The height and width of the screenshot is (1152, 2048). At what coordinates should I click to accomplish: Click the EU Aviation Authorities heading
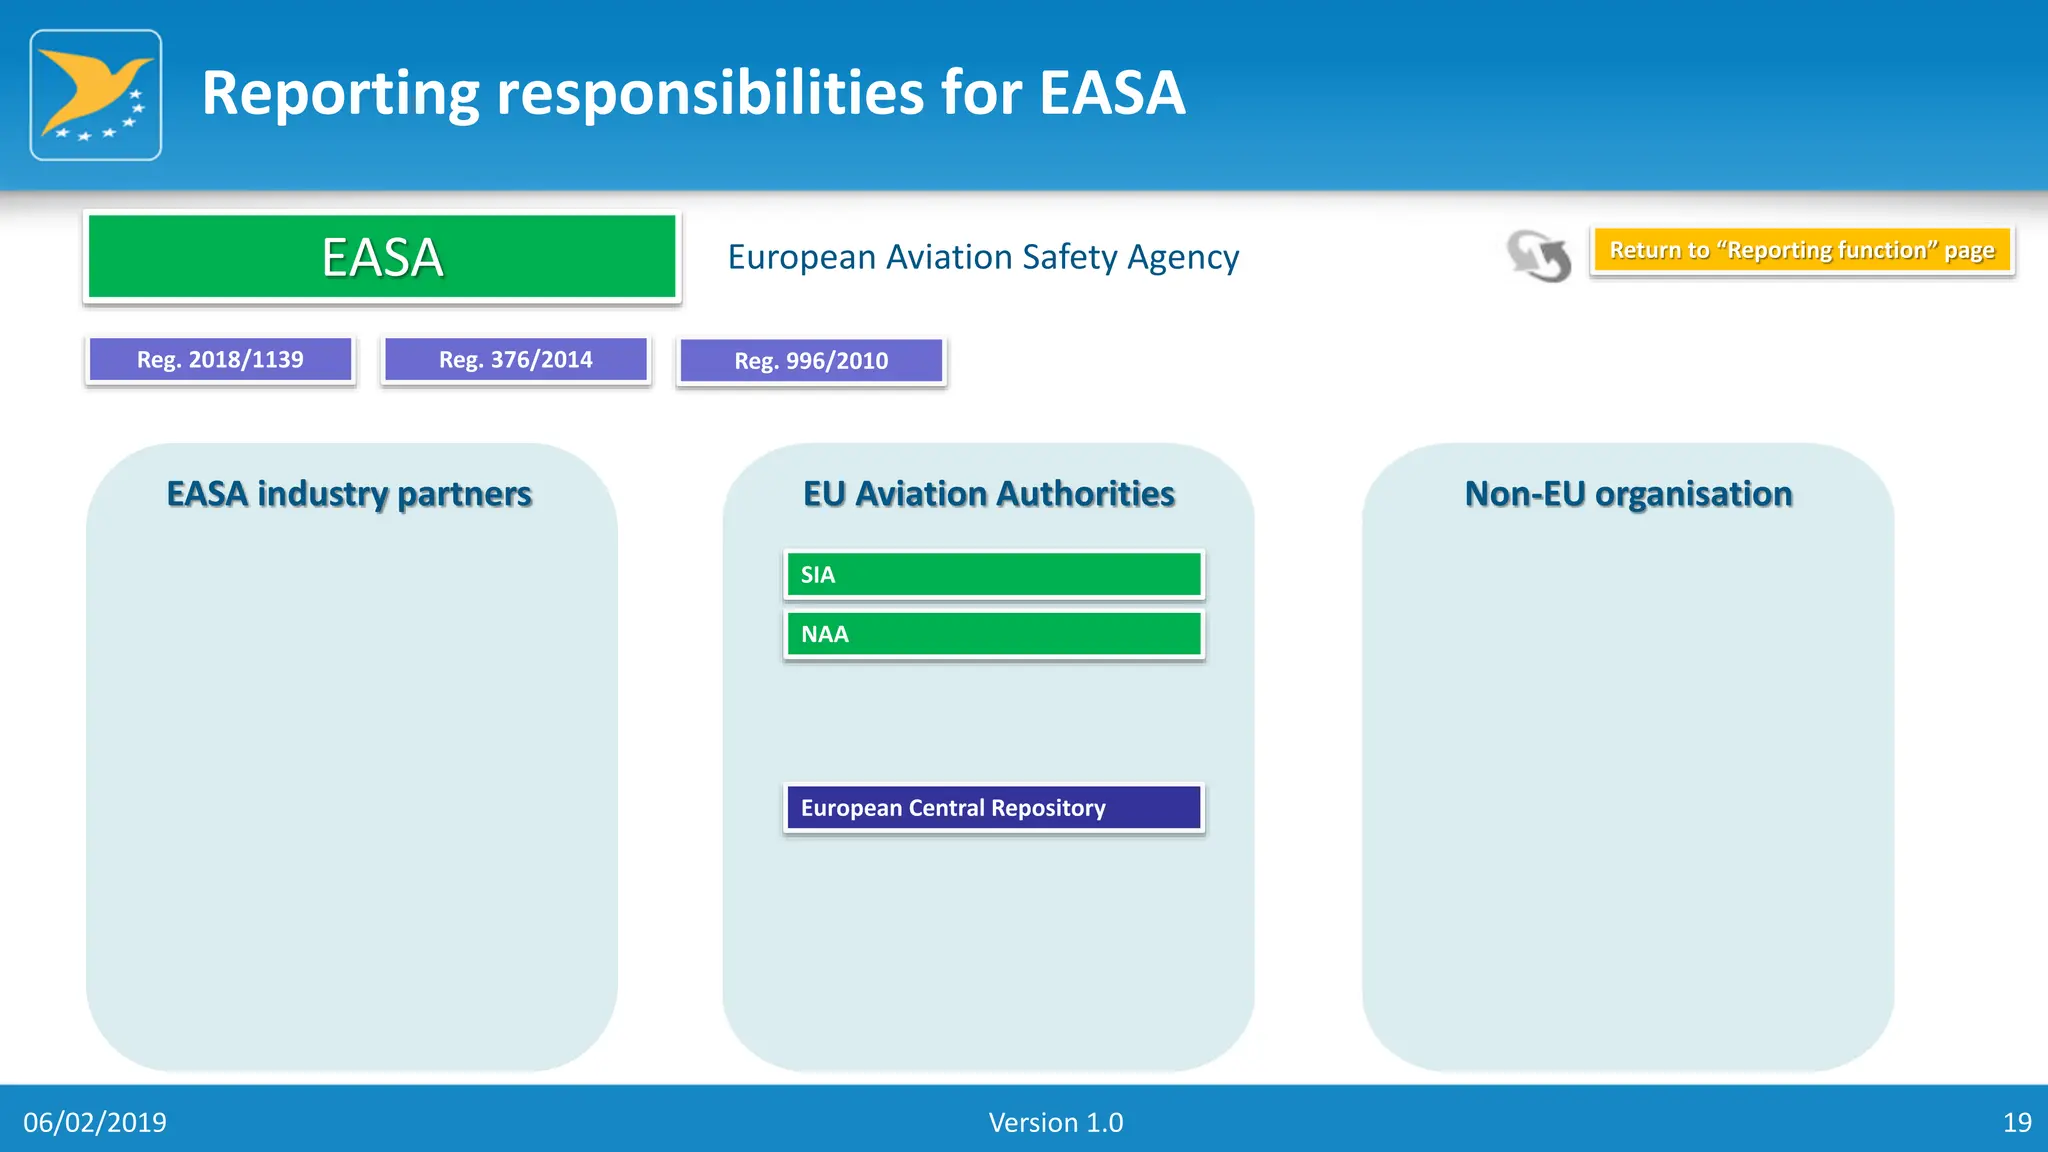[x=989, y=494]
